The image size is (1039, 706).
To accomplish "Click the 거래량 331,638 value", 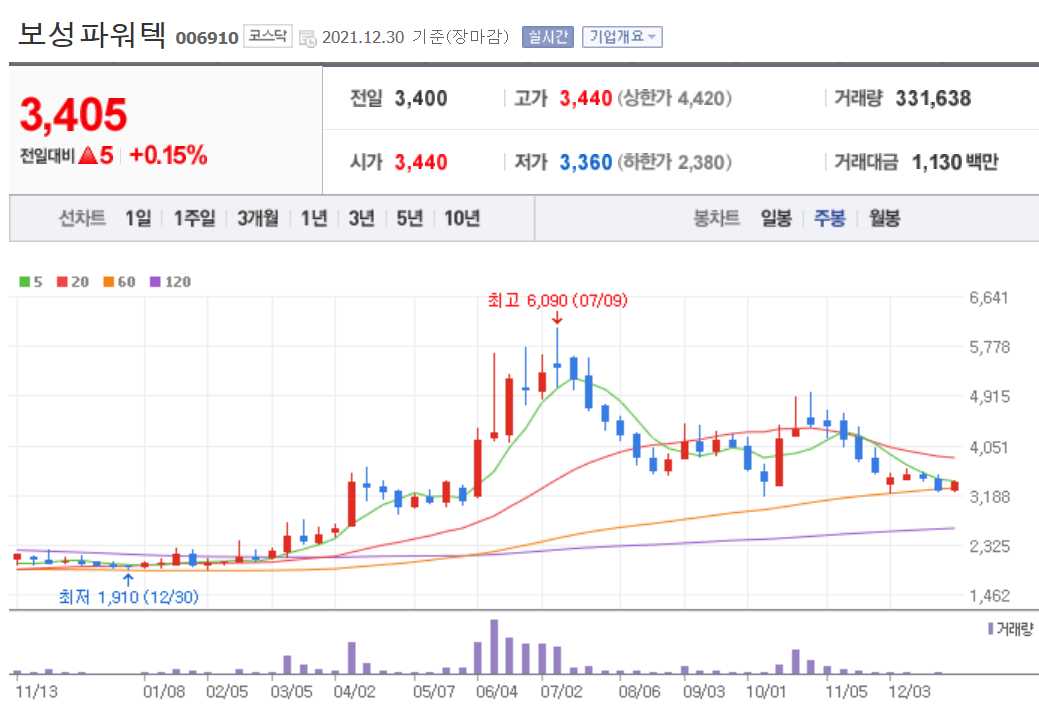I will [x=933, y=99].
